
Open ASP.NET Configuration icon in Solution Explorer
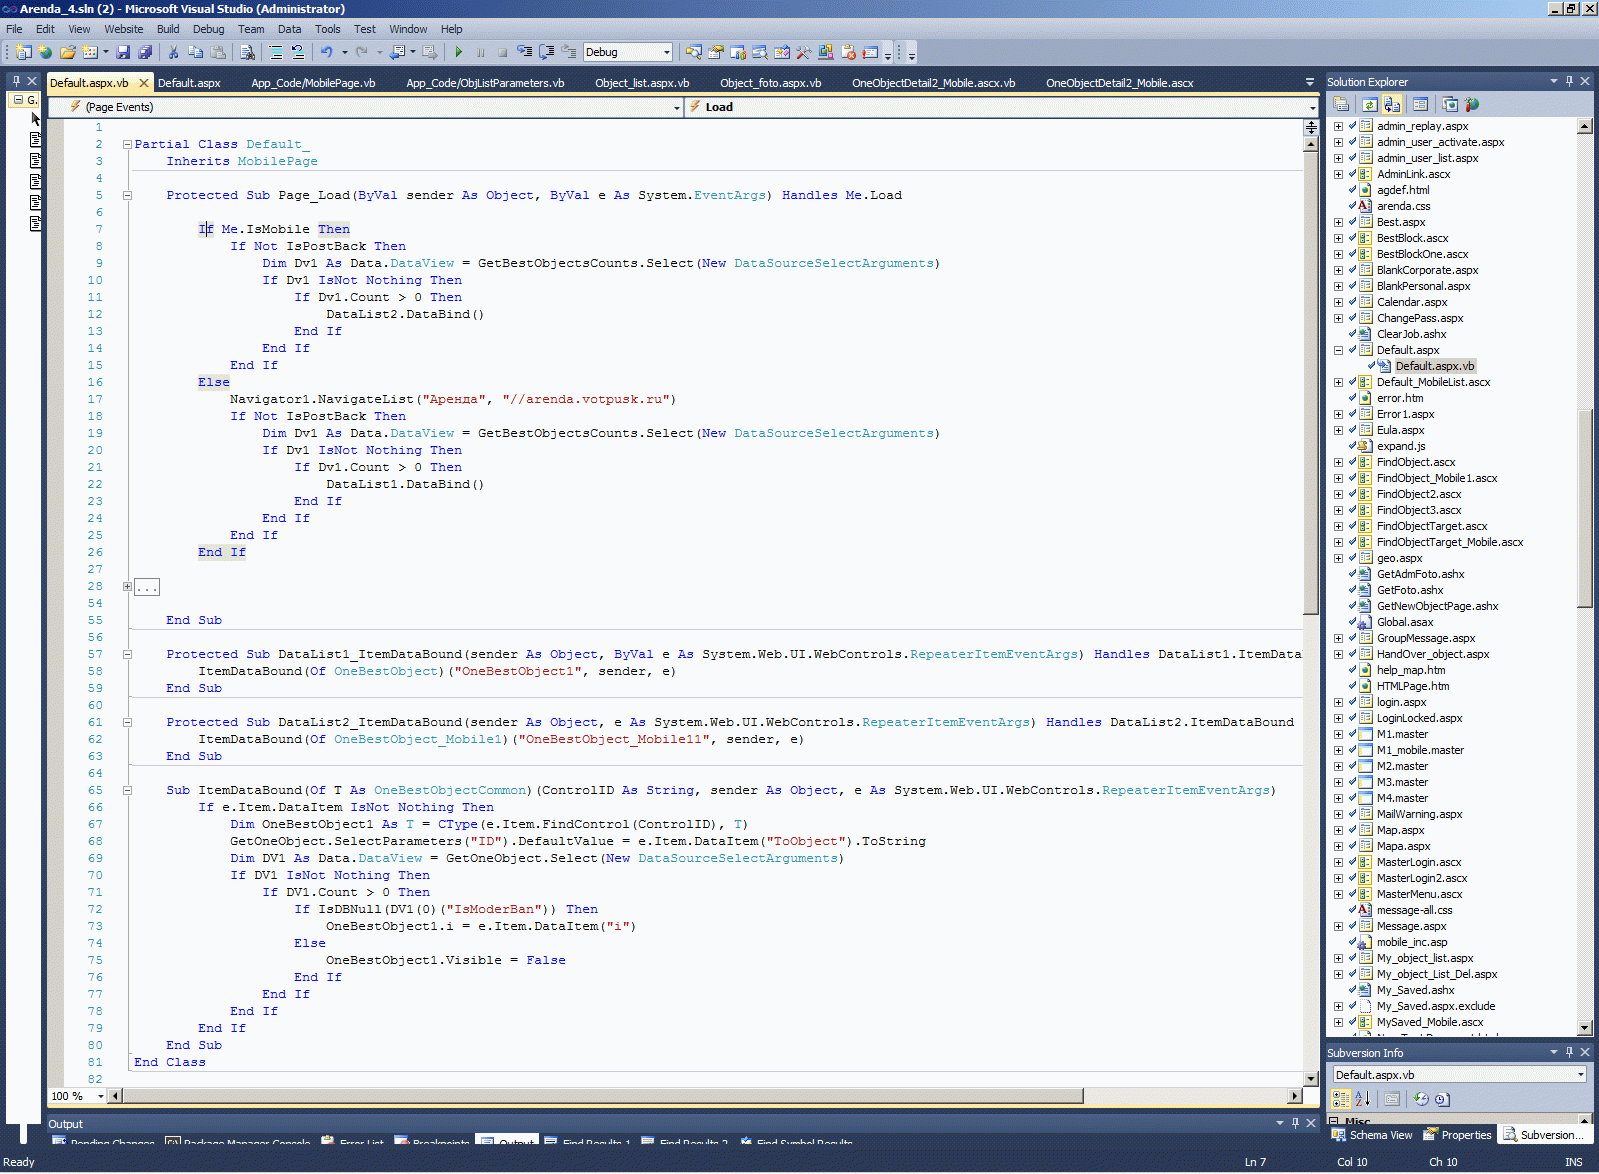(1472, 104)
